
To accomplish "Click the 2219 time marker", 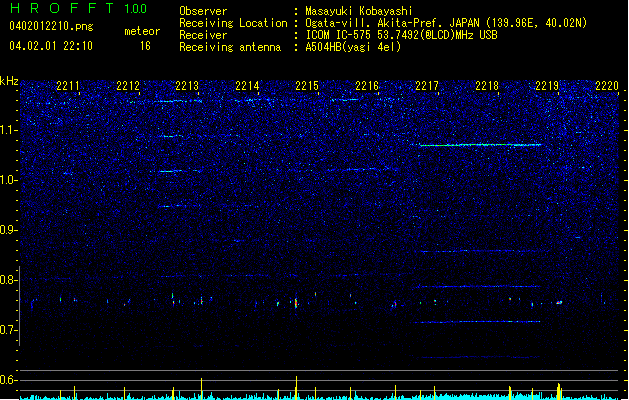I will 547,85.
